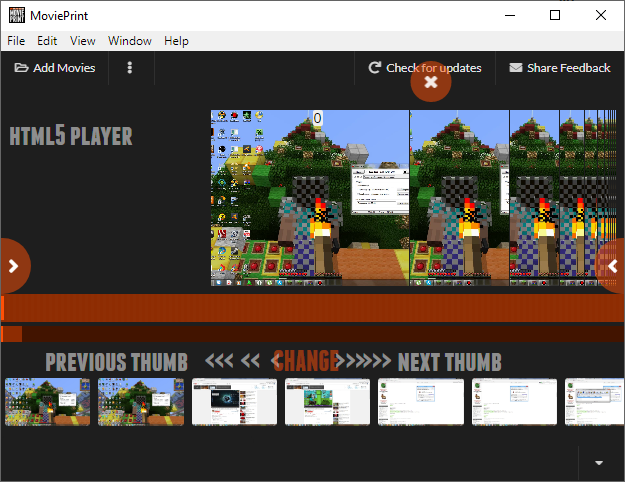Image resolution: width=625 pixels, height=482 pixels.
Task: Expand the left panel with the round chevron
Action: (14, 266)
